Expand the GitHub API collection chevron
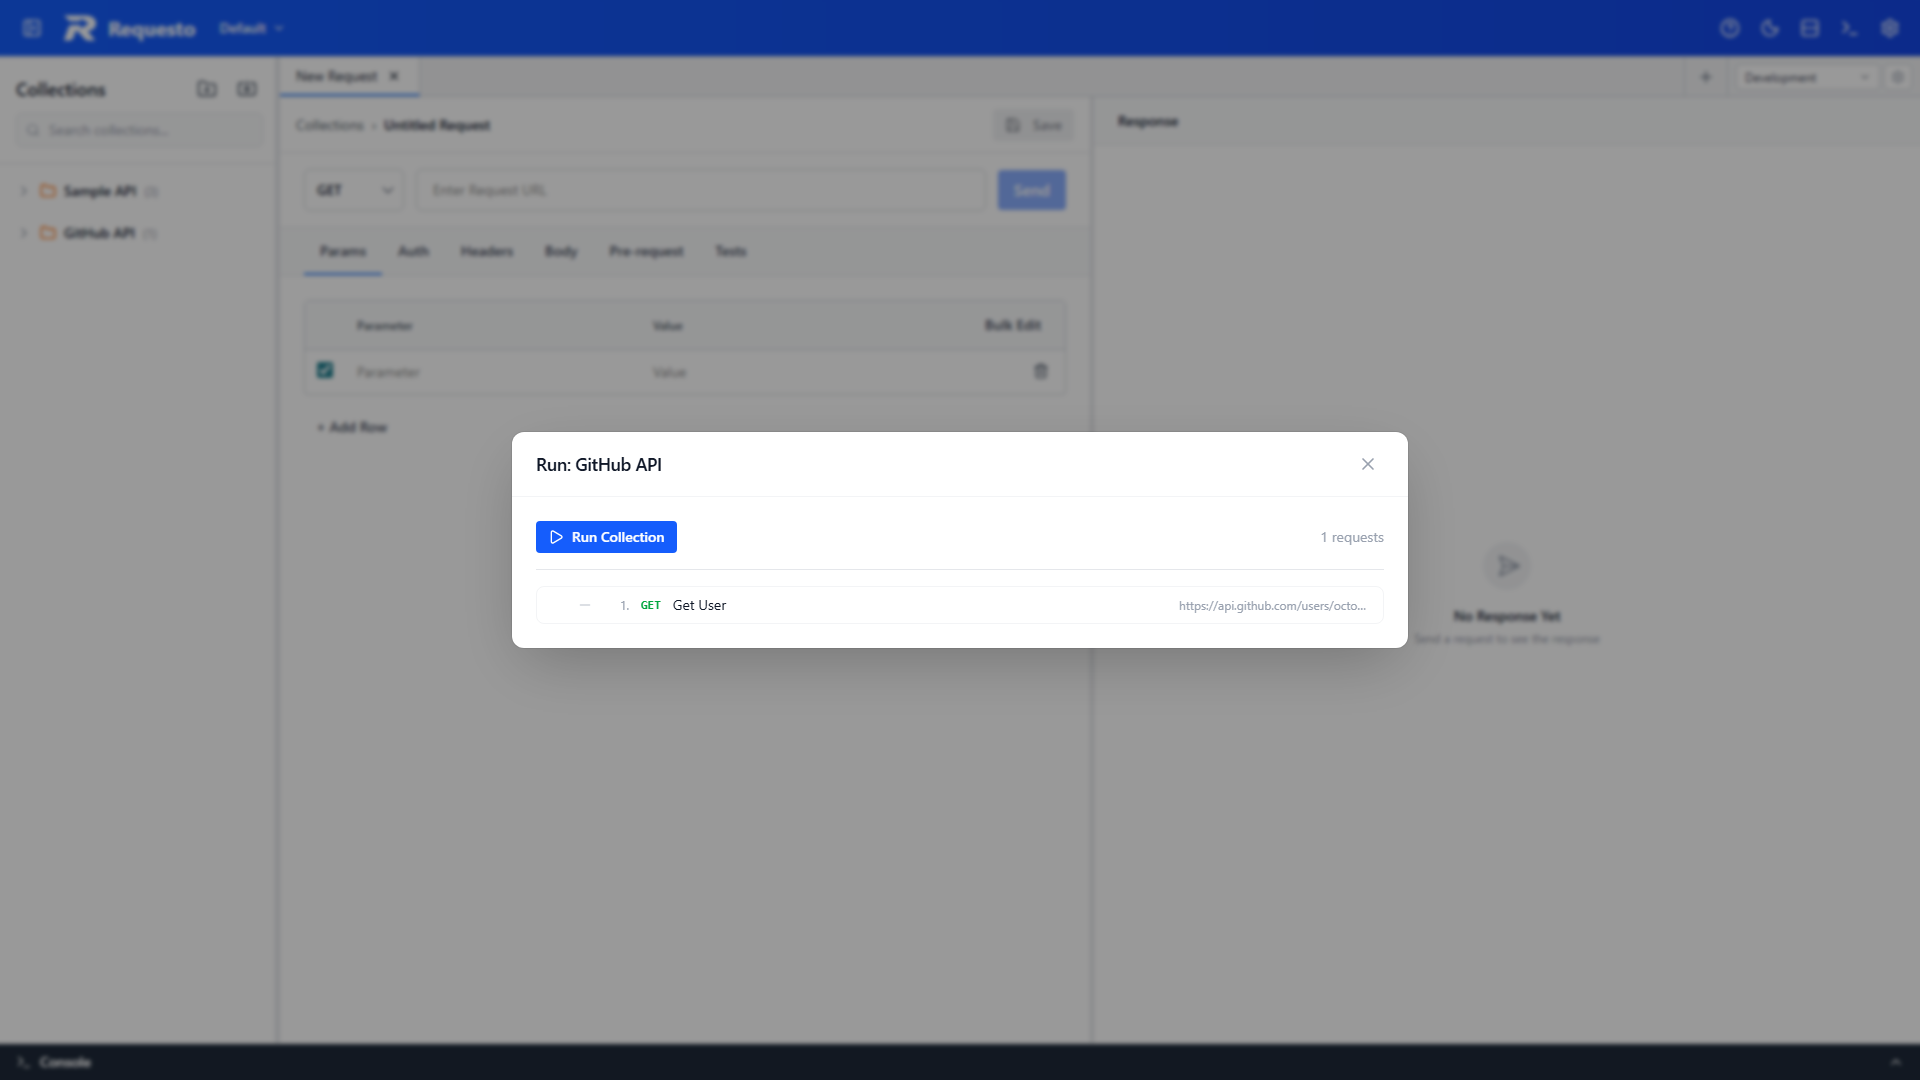 pyautogui.click(x=23, y=232)
